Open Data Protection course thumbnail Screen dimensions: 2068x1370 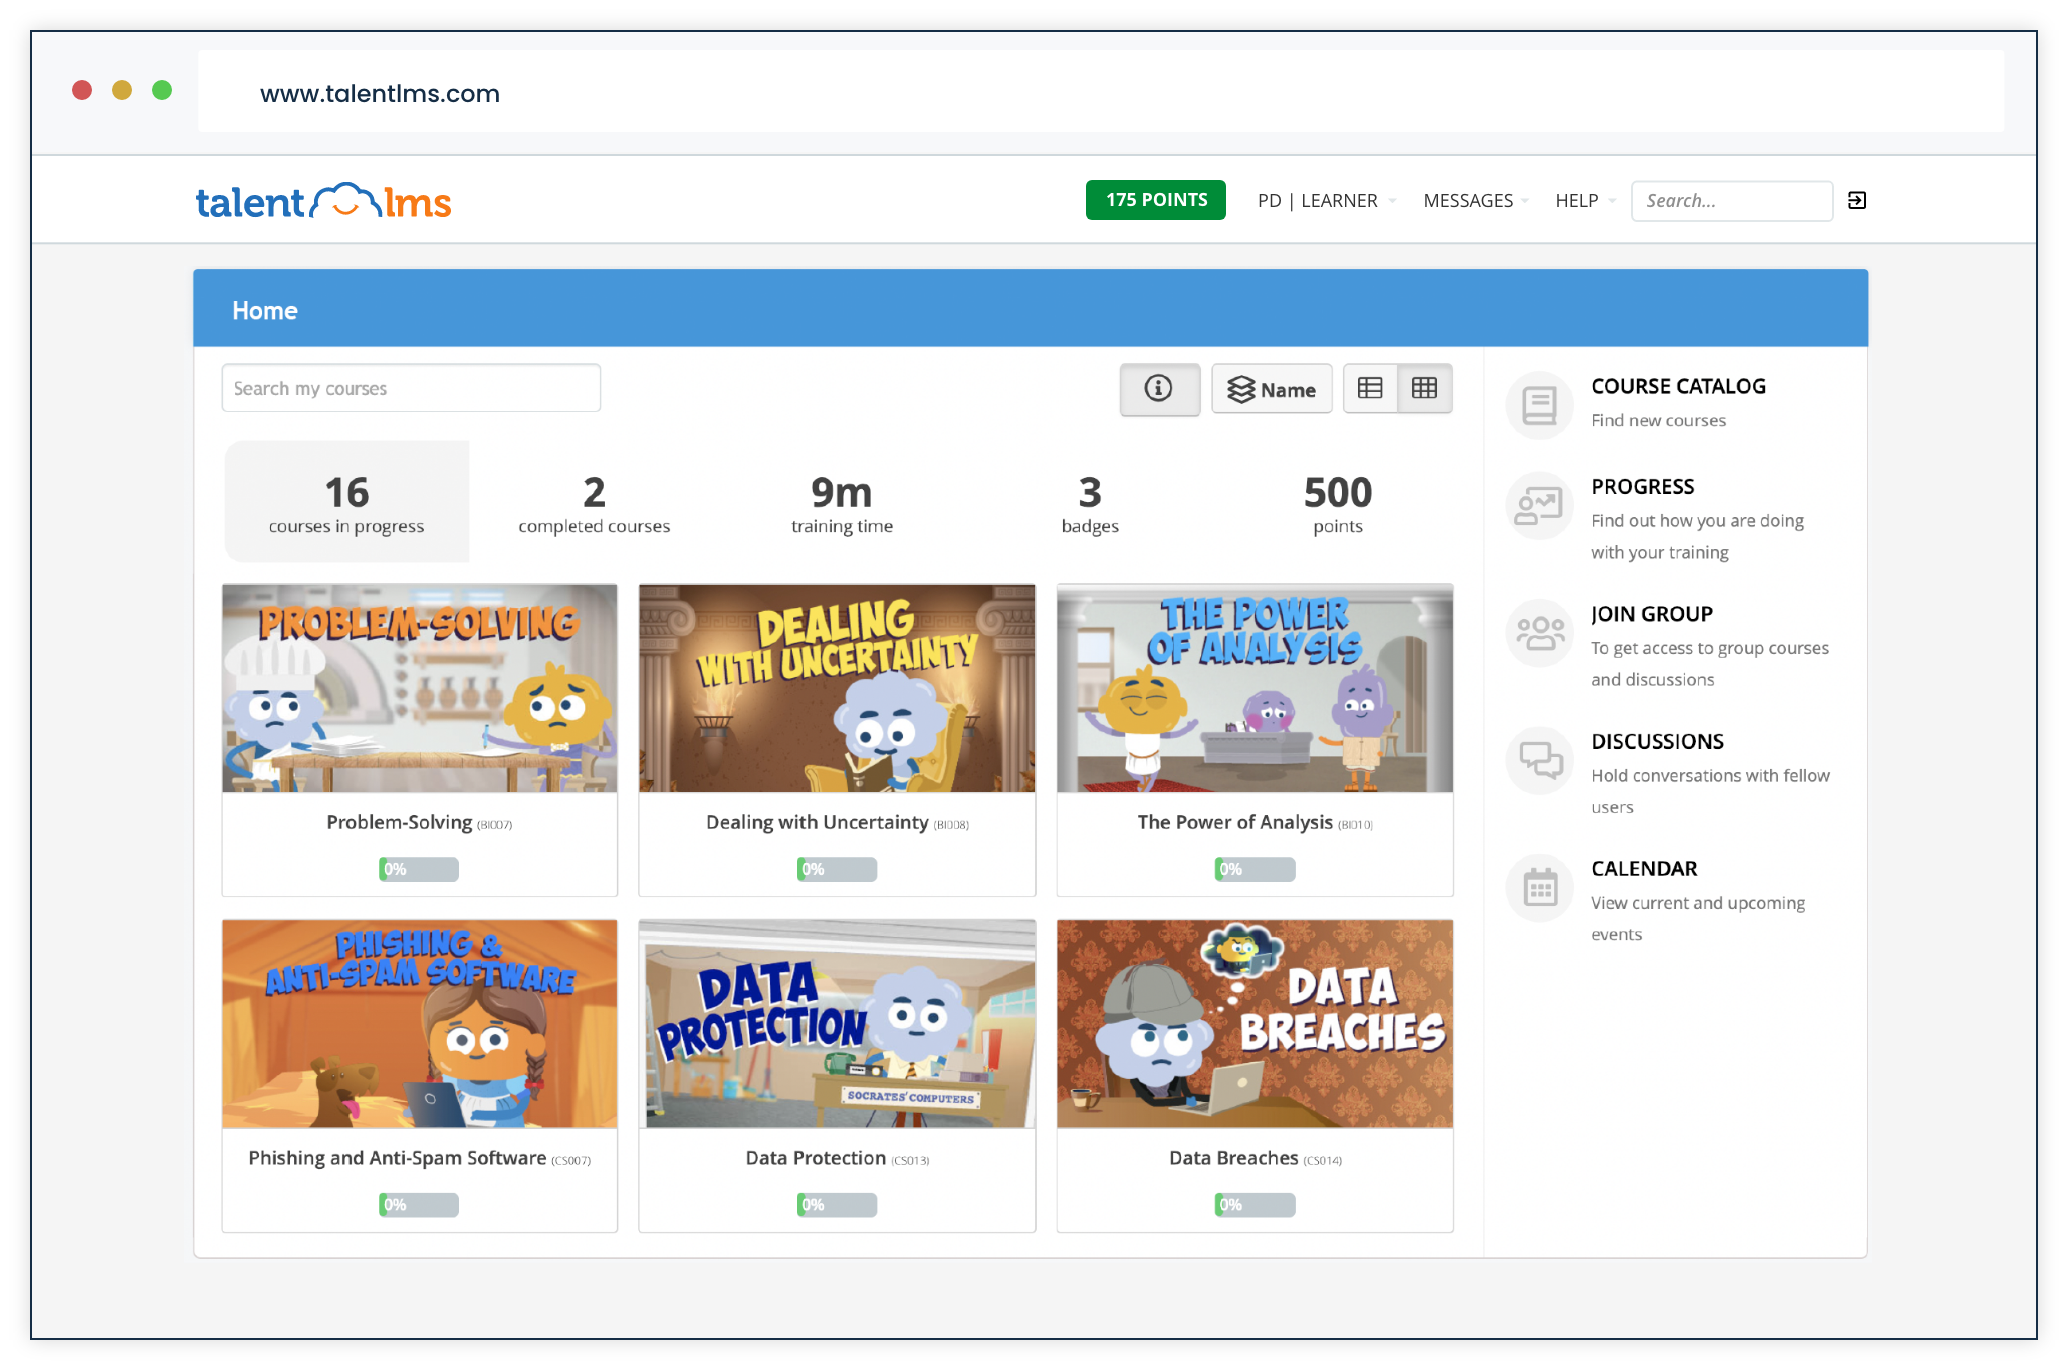pyautogui.click(x=837, y=1024)
